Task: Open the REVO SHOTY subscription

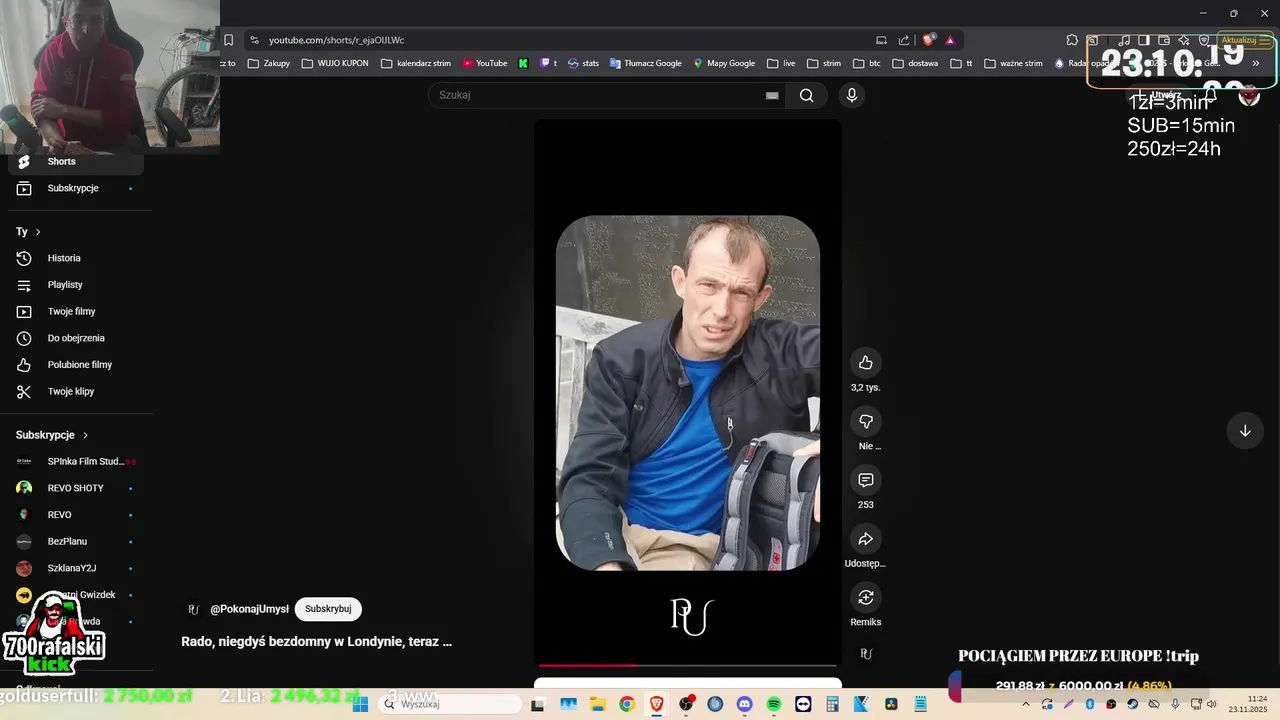Action: click(x=76, y=488)
